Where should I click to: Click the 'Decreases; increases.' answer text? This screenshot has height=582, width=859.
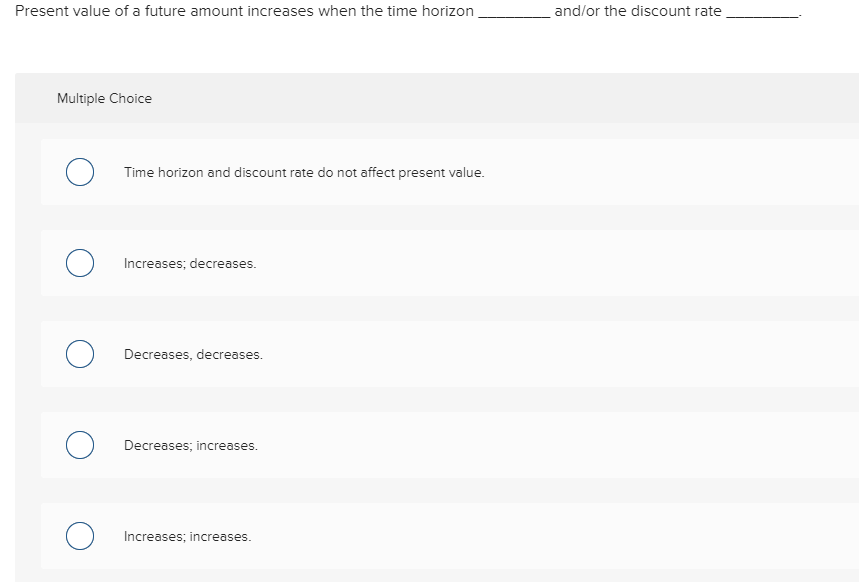tap(190, 445)
